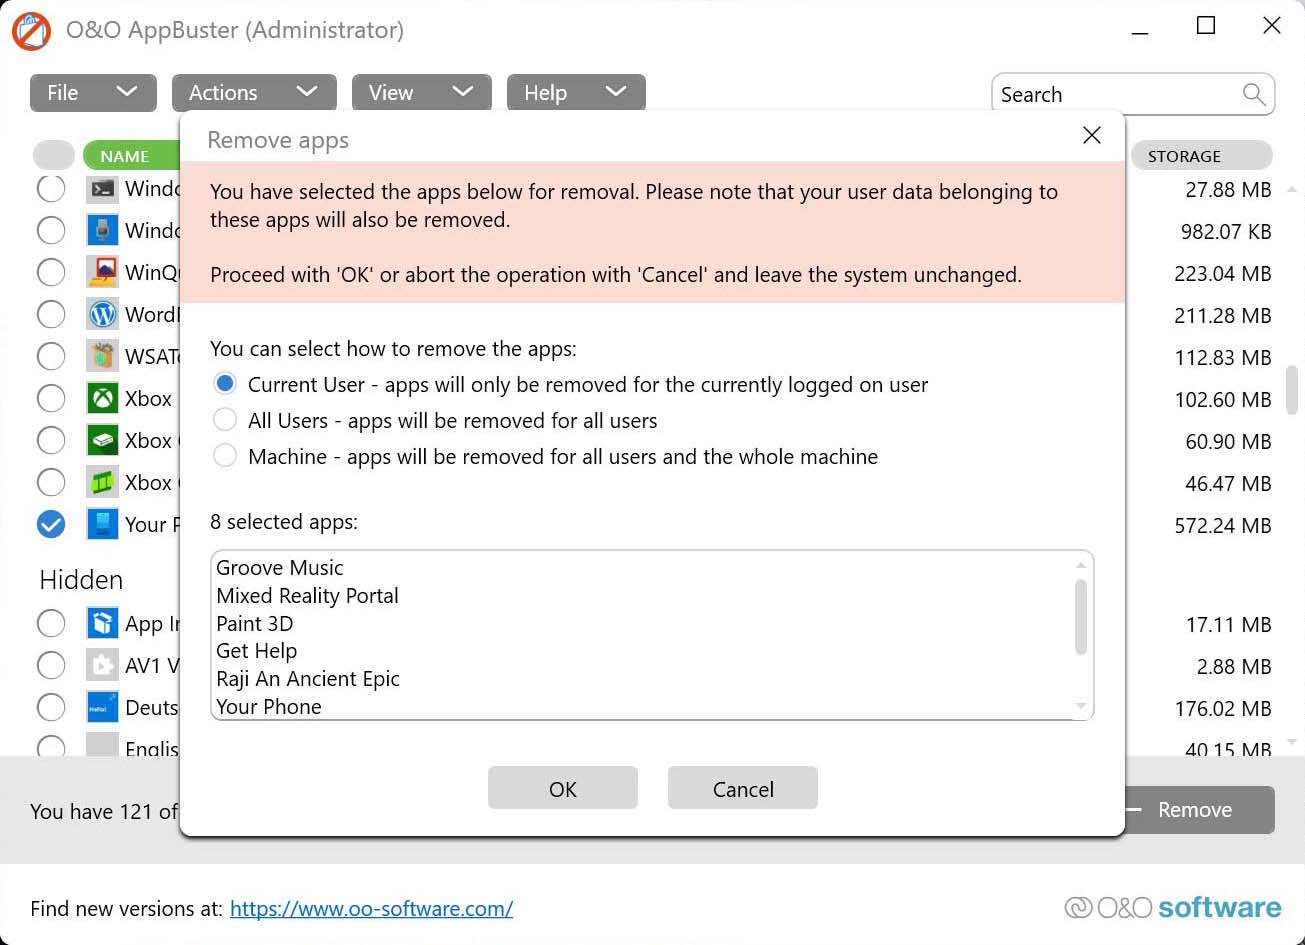Check the WSATools app checkbox
The height and width of the screenshot is (945, 1305).
pos(51,356)
